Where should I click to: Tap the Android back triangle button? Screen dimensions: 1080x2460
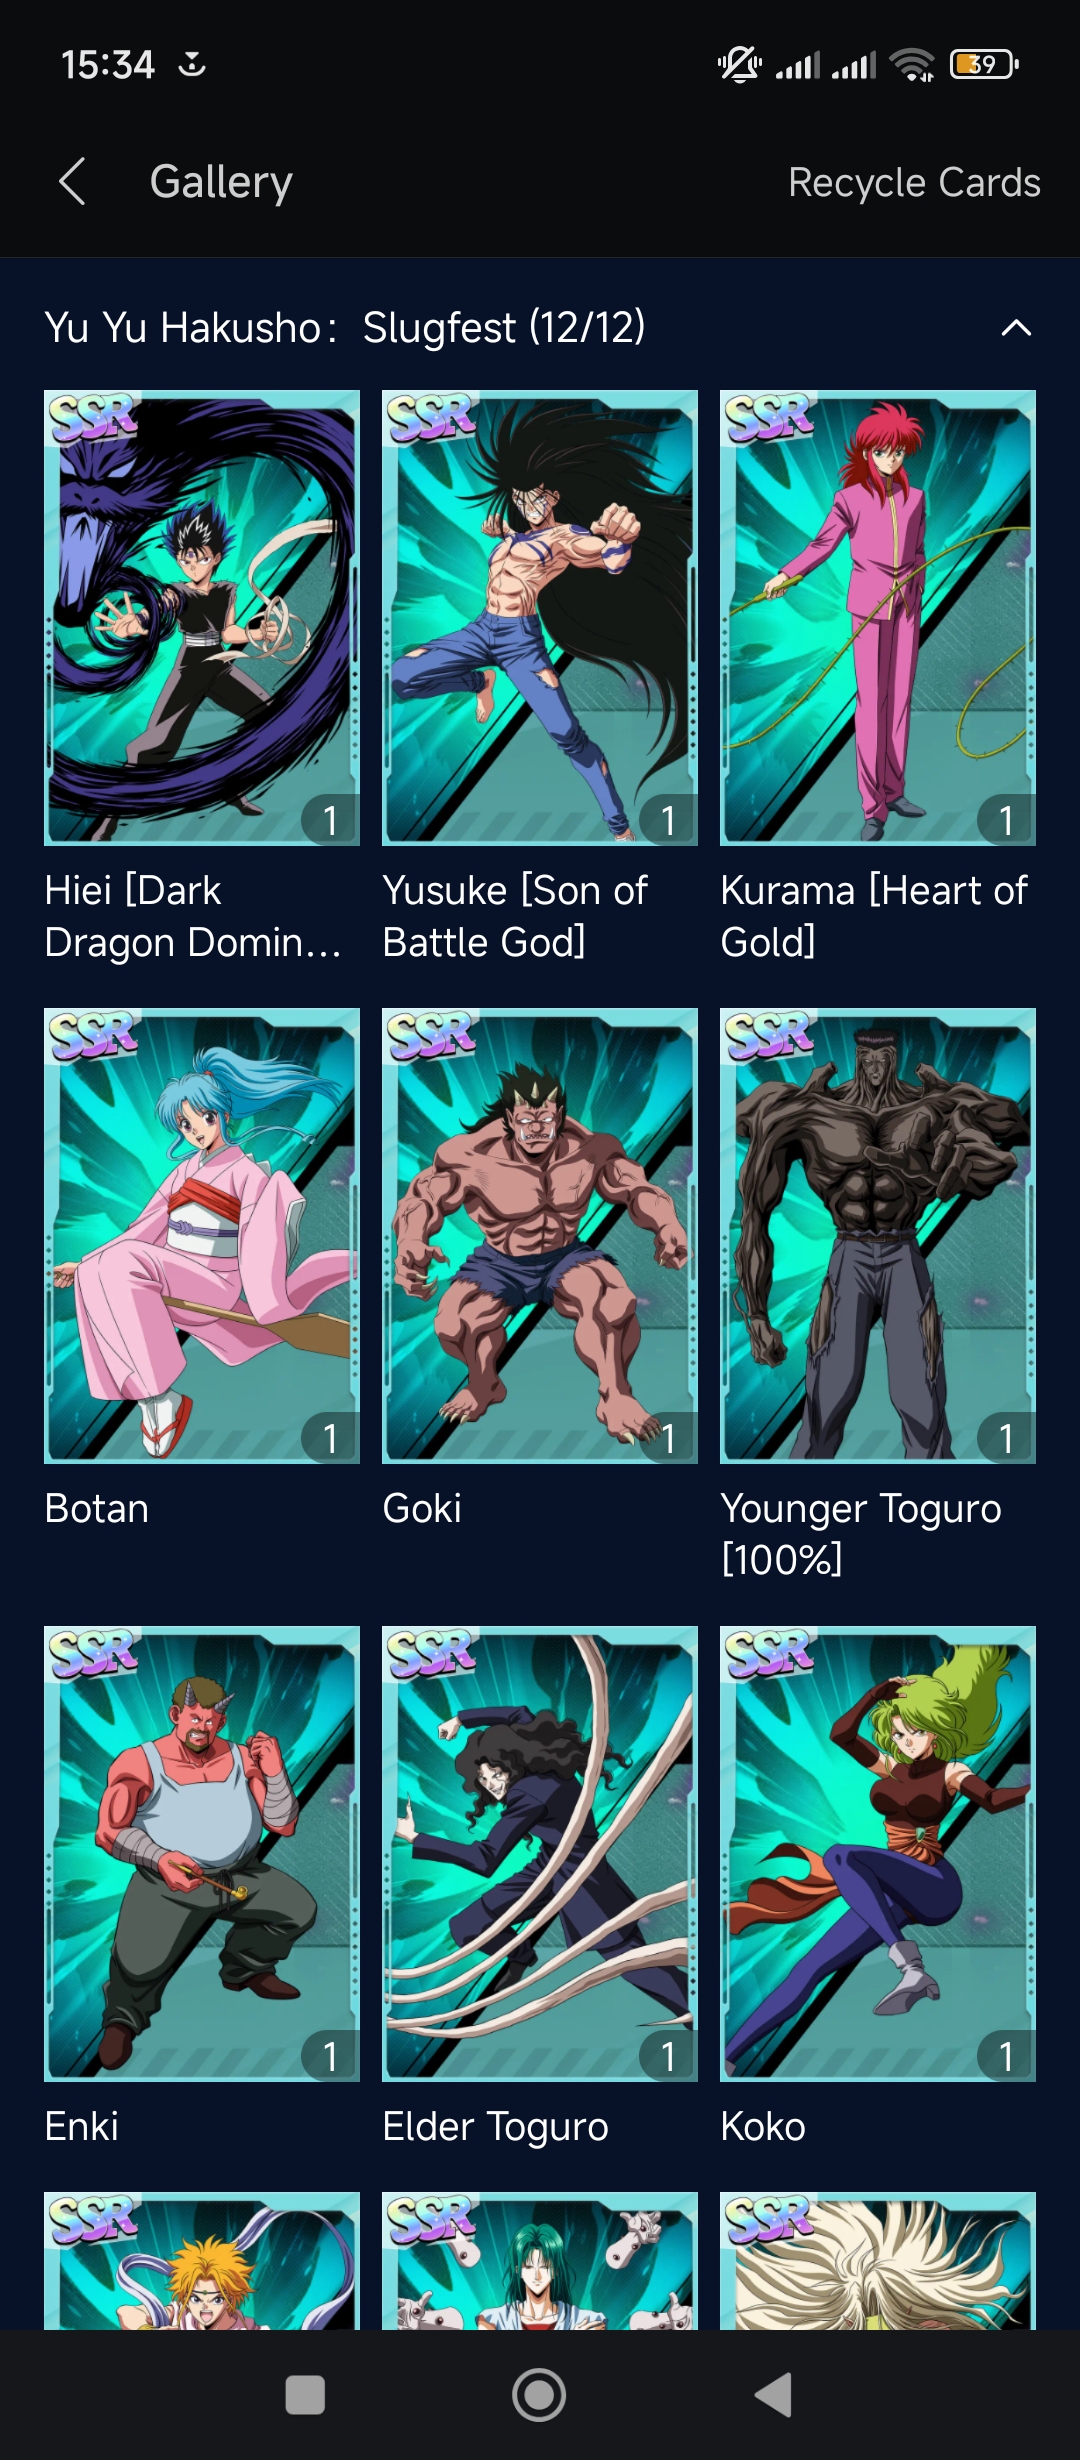[773, 2395]
